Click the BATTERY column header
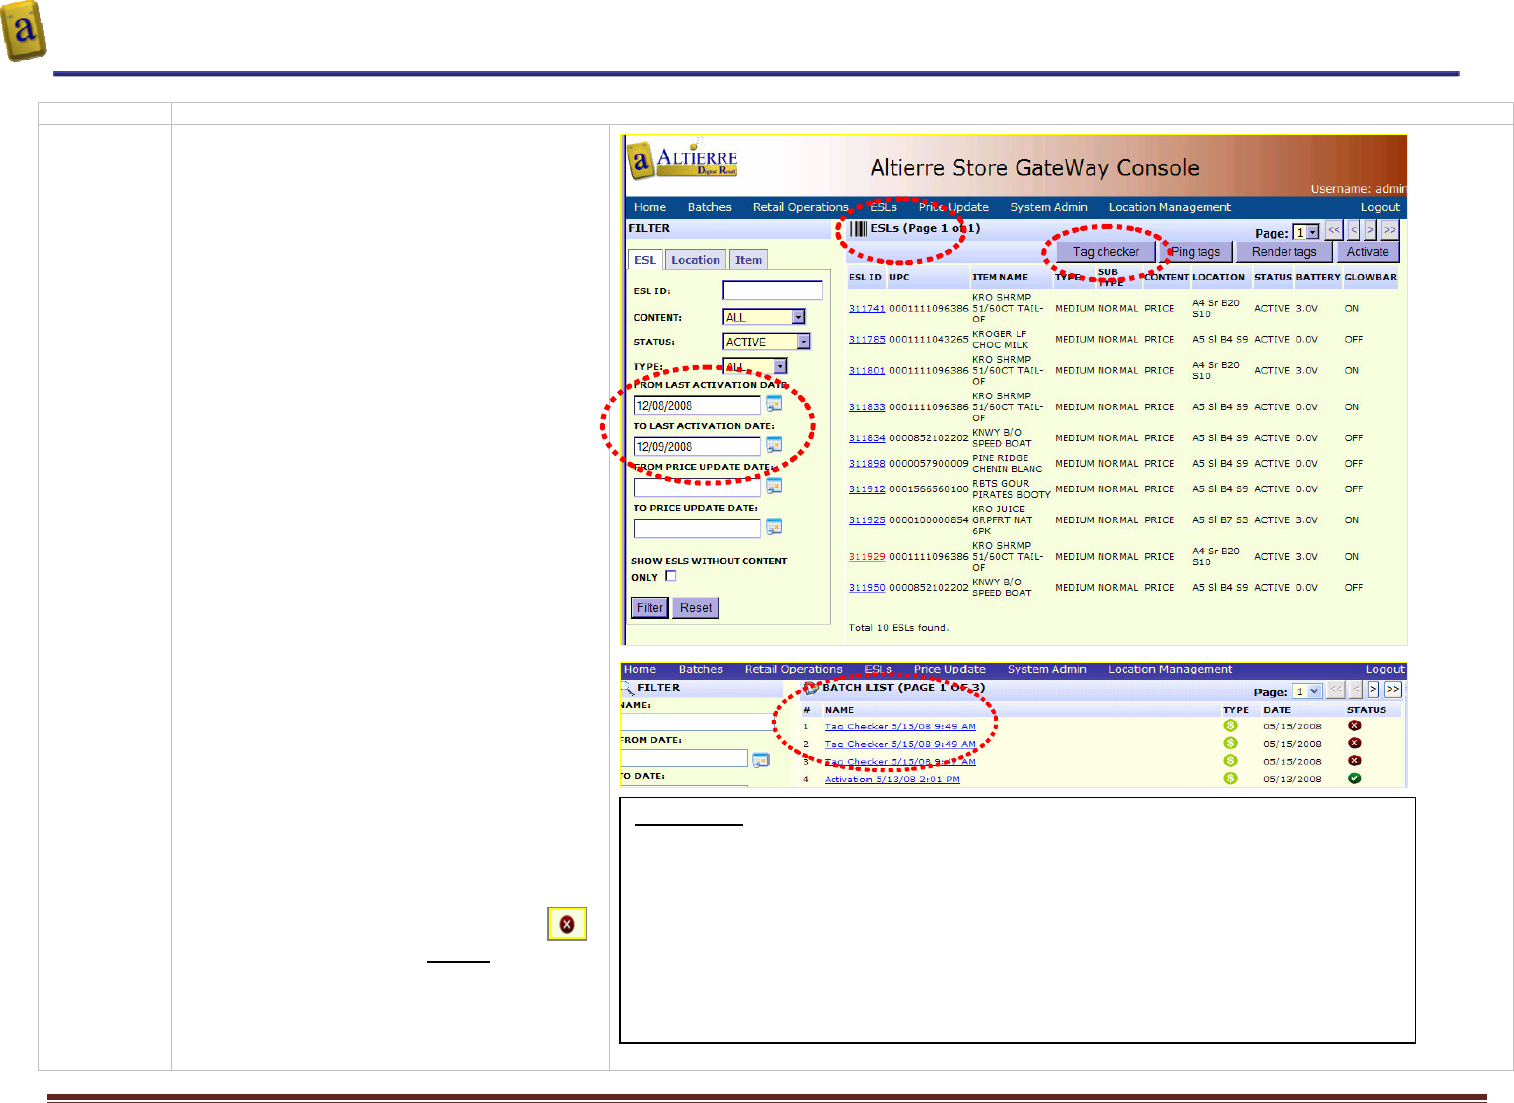The width and height of the screenshot is (1514, 1103). pos(1318,277)
